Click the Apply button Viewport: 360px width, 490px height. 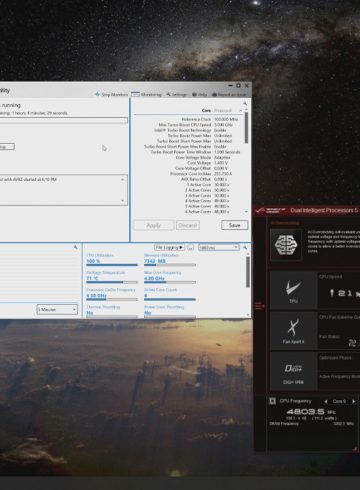(x=154, y=225)
